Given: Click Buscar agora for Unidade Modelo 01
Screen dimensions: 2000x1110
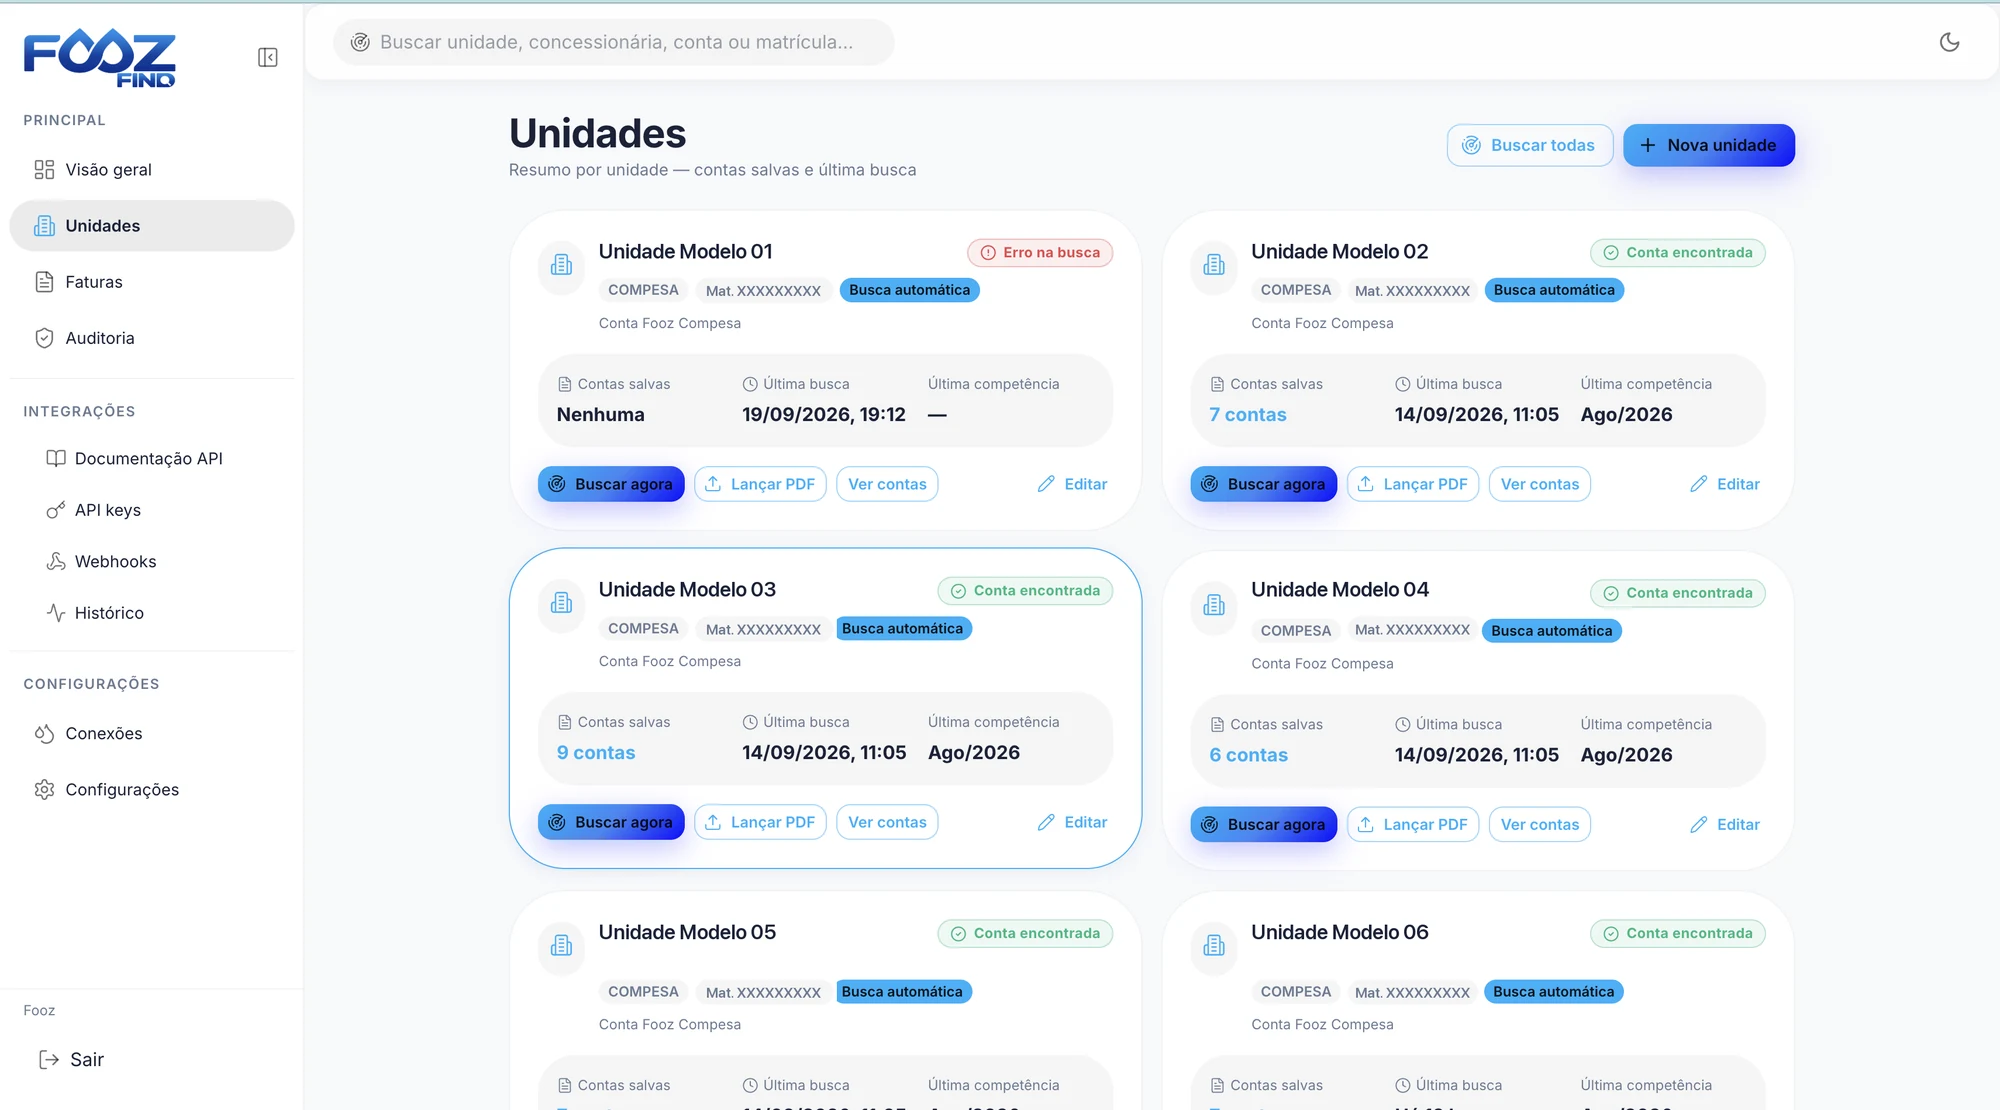Looking at the screenshot, I should (x=611, y=484).
